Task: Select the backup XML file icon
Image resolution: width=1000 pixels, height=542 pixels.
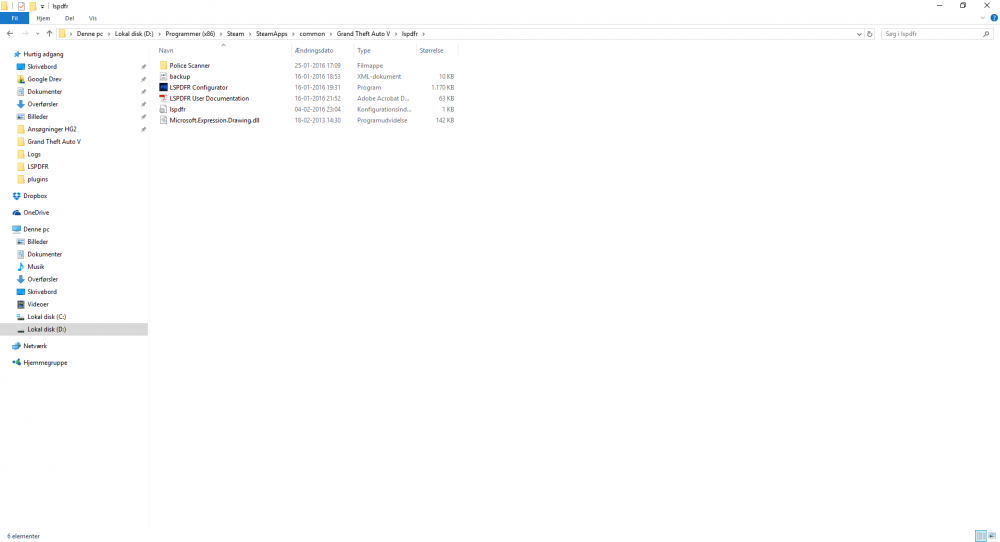Action: click(163, 77)
